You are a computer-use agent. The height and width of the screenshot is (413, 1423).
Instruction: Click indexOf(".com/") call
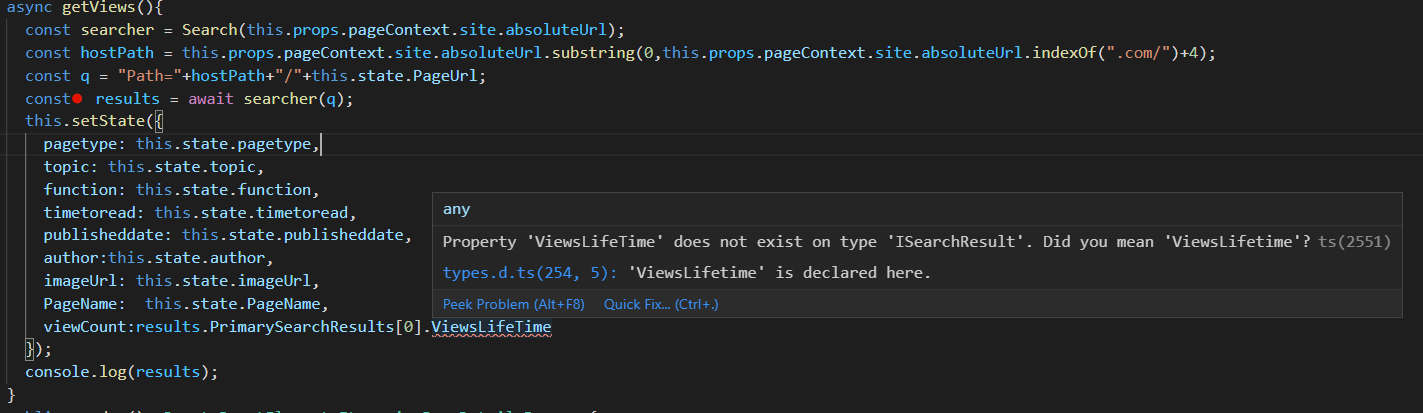click(x=1107, y=52)
